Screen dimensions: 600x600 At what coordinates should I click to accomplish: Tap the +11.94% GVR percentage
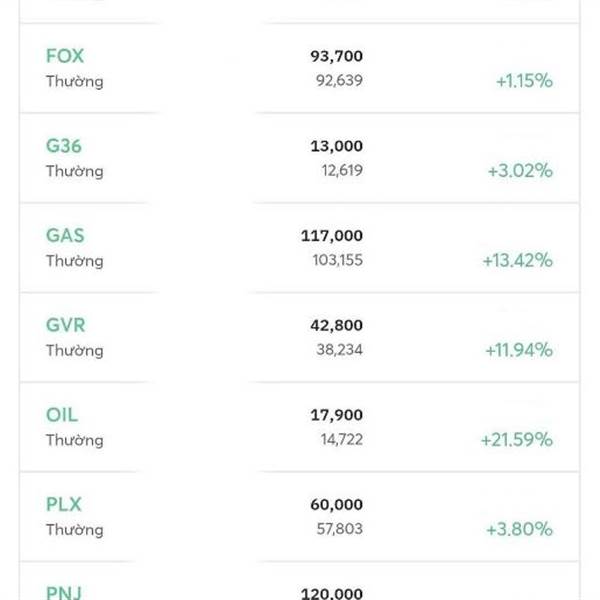517,350
